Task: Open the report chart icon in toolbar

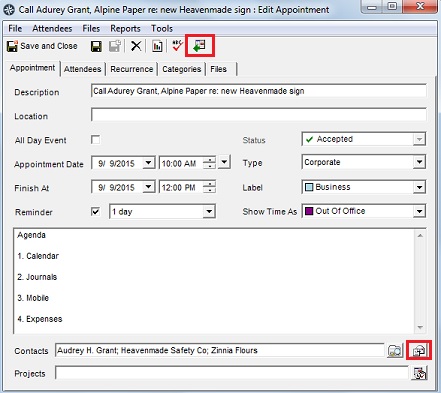Action: 157,46
